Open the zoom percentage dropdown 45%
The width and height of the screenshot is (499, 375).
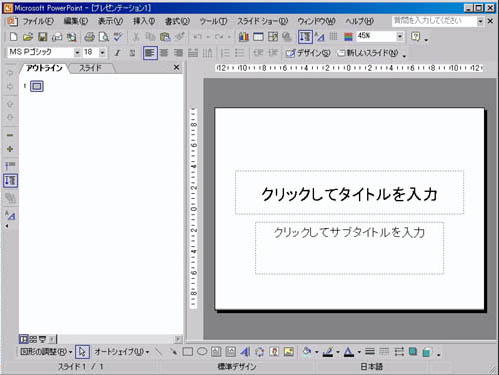[400, 36]
